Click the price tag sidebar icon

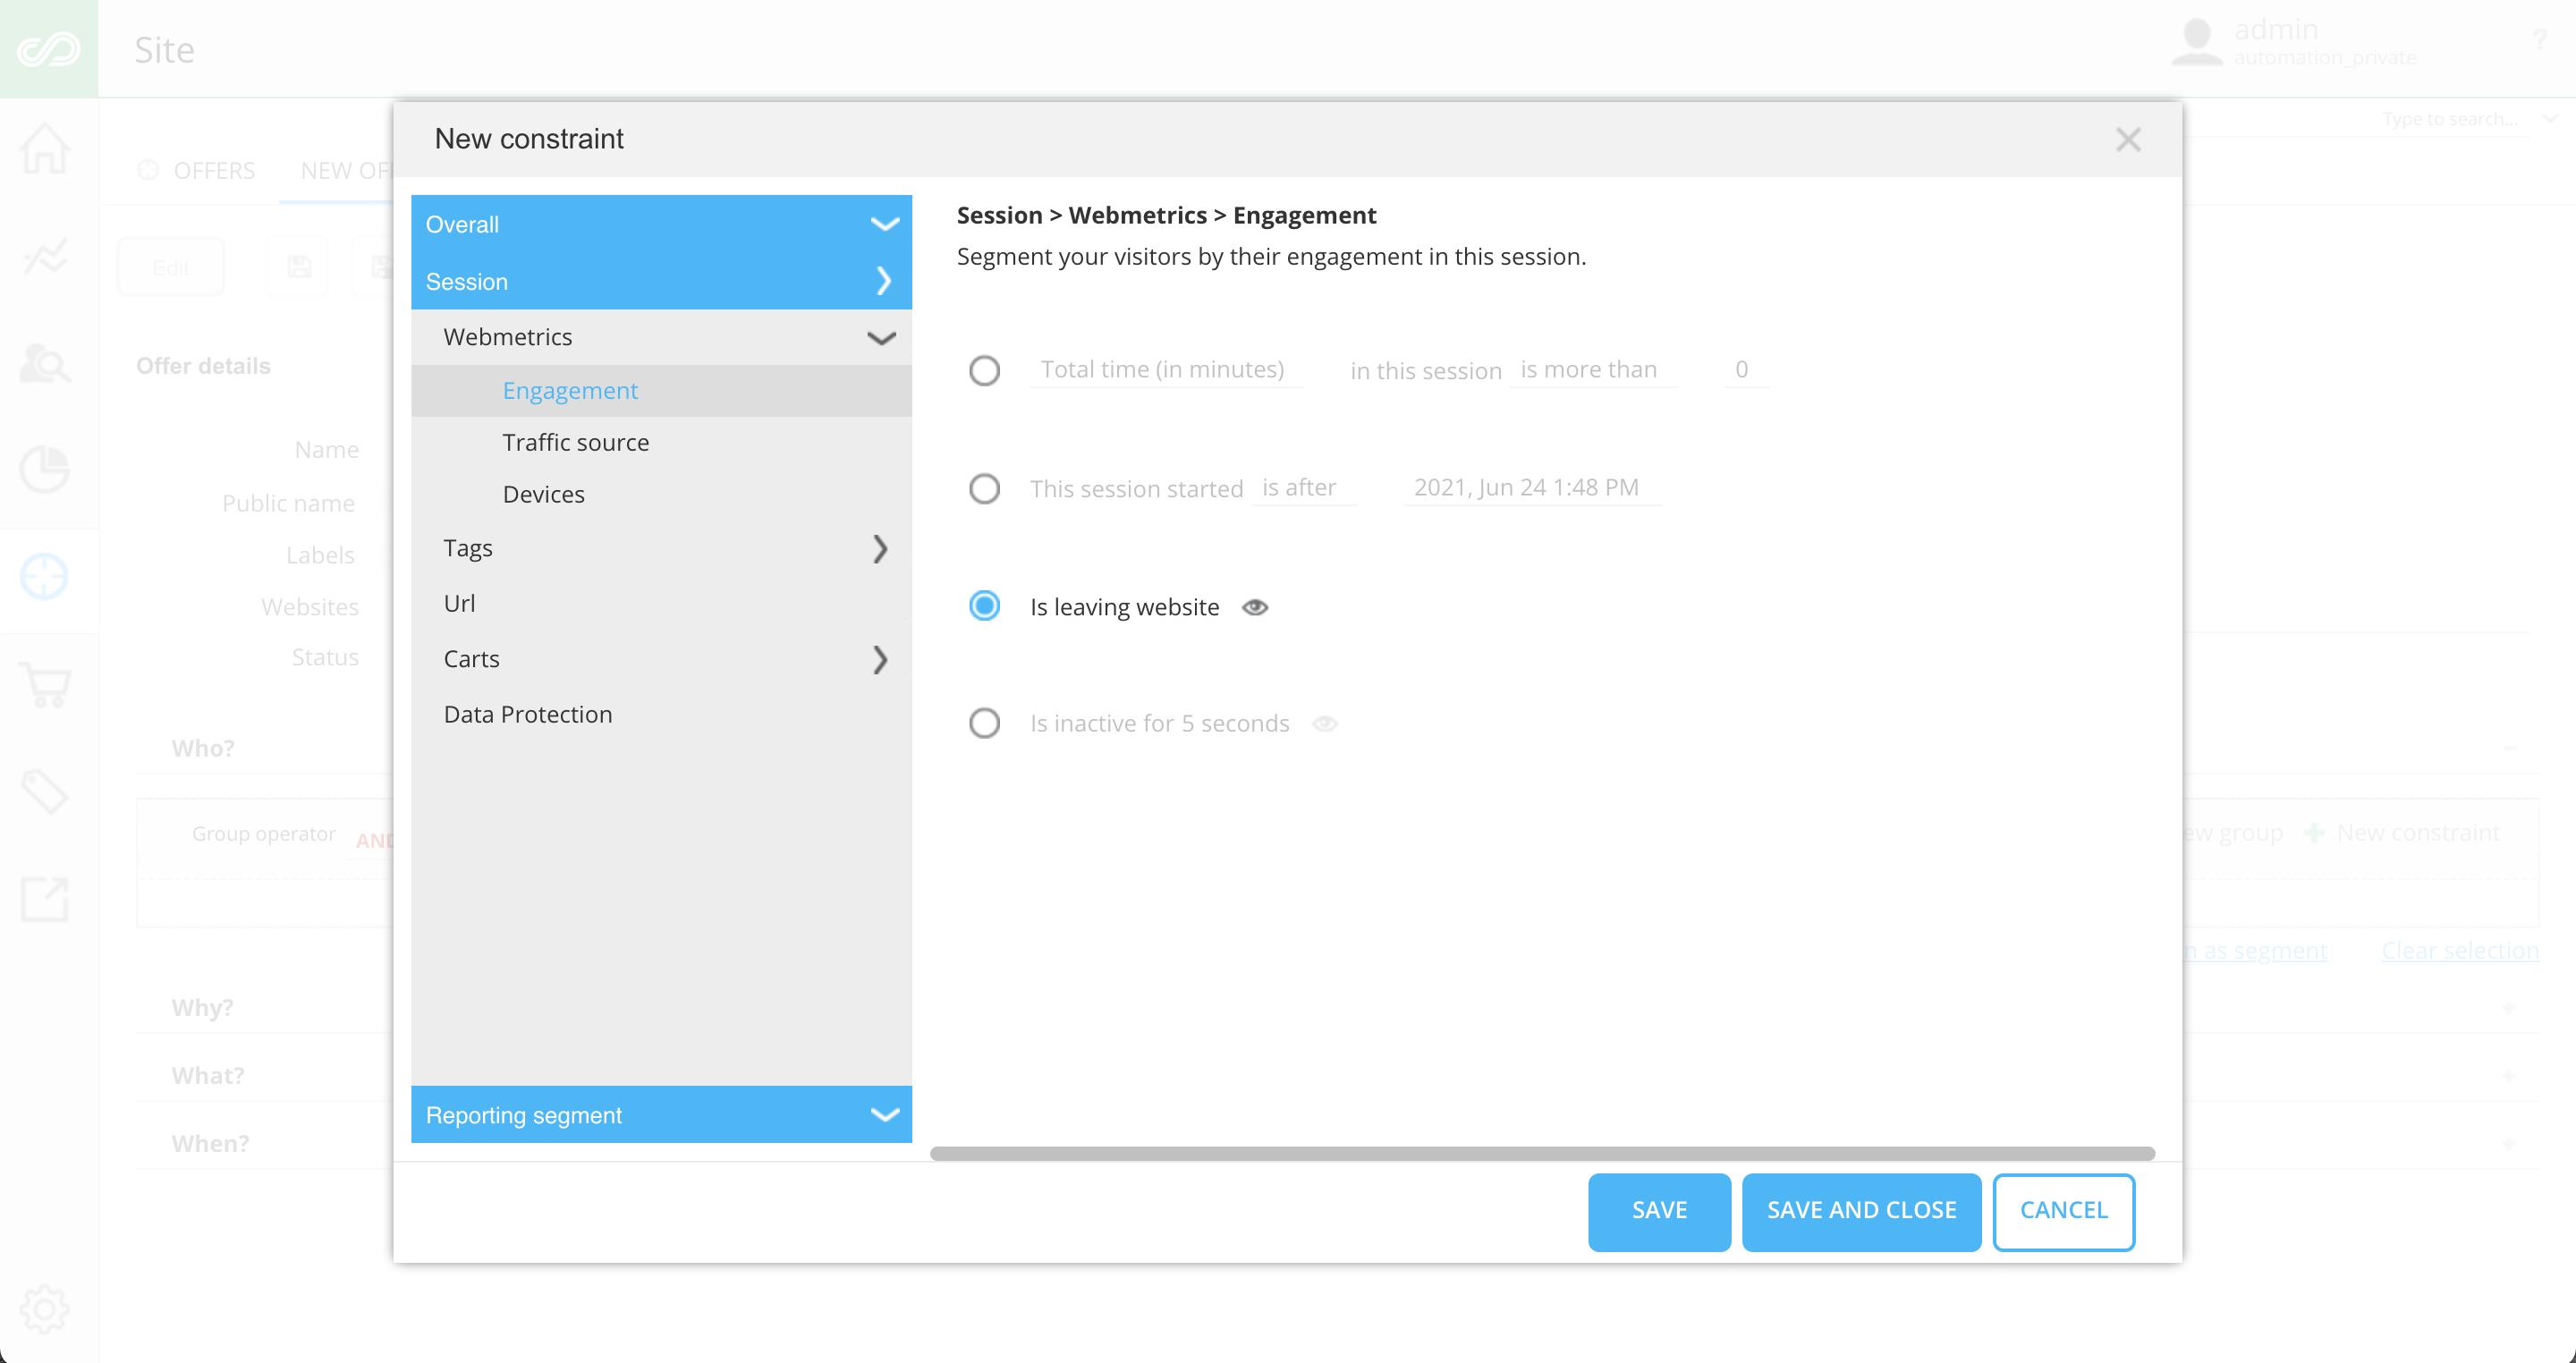(x=45, y=792)
